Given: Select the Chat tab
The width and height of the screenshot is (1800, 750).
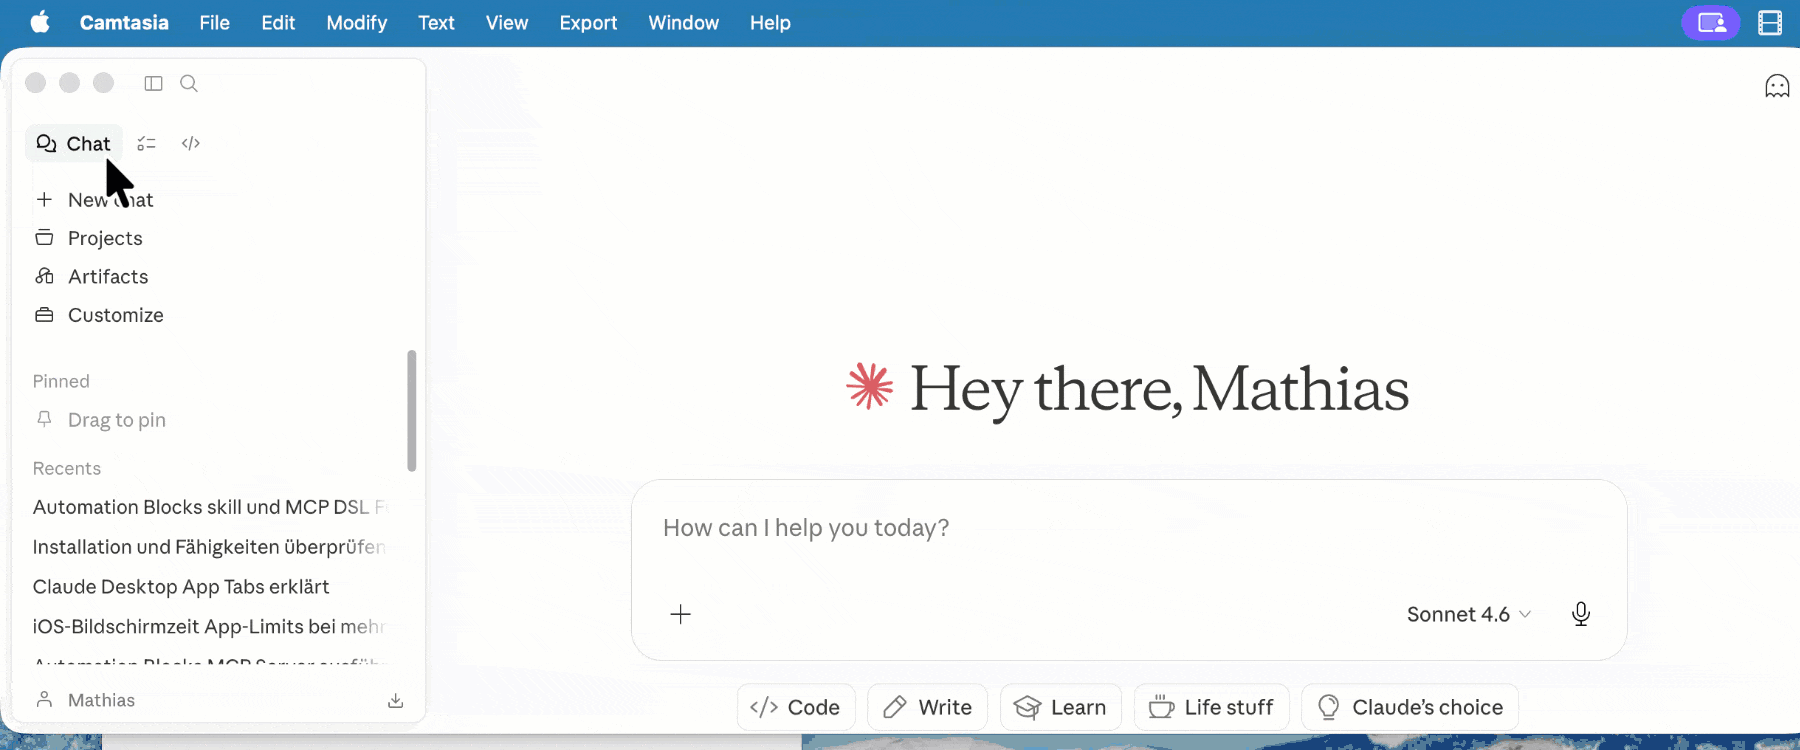Looking at the screenshot, I should [74, 144].
